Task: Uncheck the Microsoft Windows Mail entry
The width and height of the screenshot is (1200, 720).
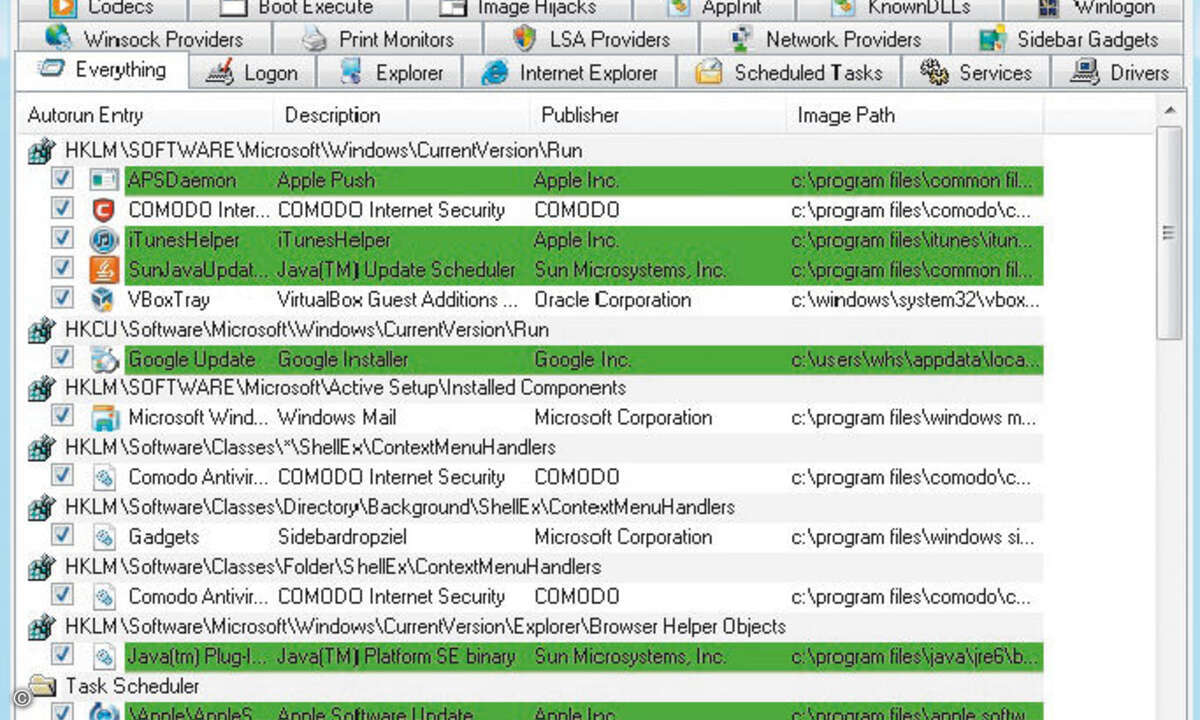Action: pos(63,416)
